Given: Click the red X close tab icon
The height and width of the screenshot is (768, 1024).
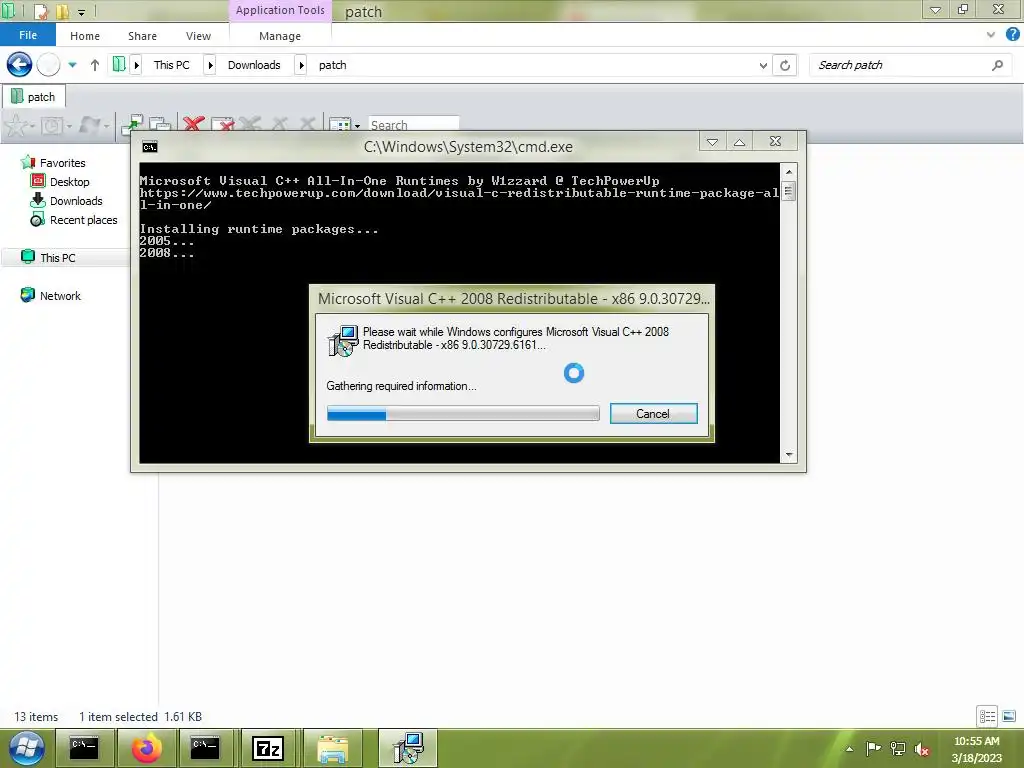Looking at the screenshot, I should point(193,125).
